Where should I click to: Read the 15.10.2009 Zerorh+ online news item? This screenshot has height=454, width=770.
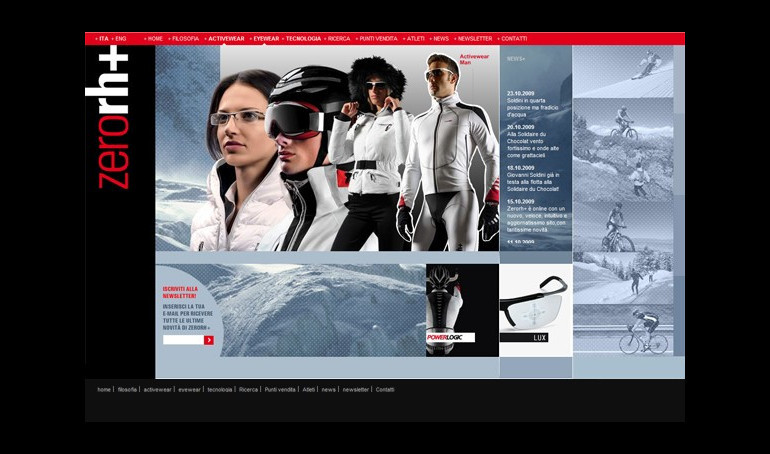coord(536,216)
